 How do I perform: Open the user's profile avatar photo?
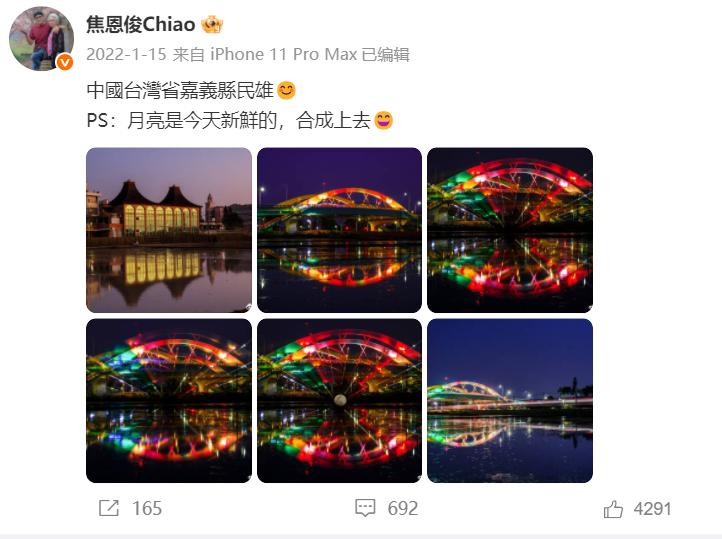pyautogui.click(x=41, y=39)
